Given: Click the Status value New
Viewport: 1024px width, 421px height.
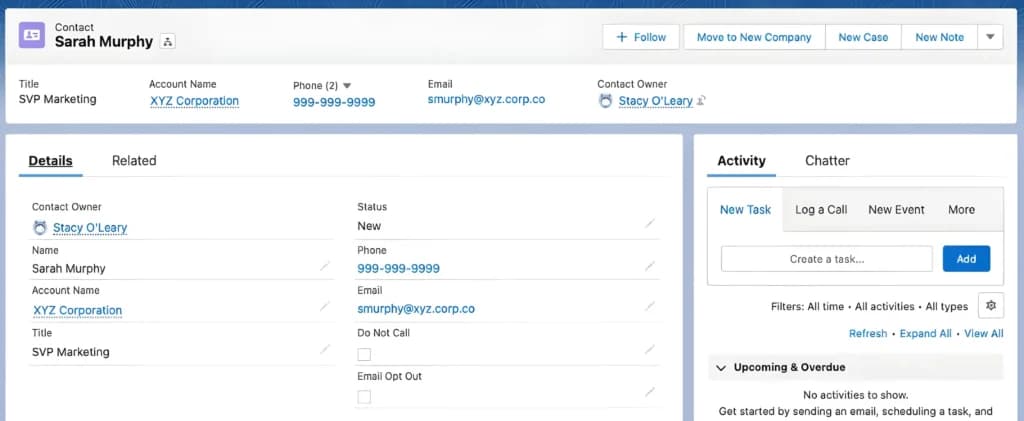Looking at the screenshot, I should tap(369, 226).
